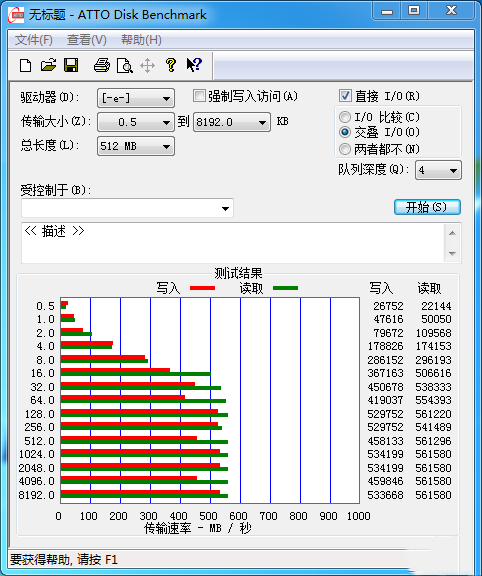Click the 传输速率 - MB / 秒 axis label

(x=197, y=528)
